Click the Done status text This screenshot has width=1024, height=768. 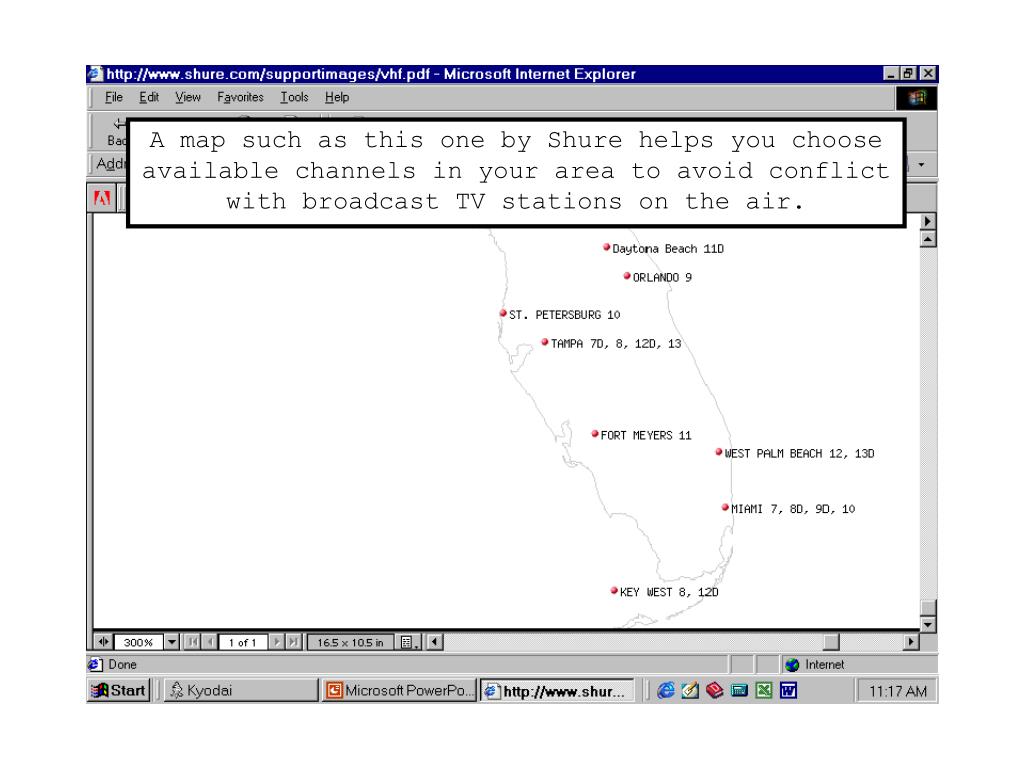[122, 664]
